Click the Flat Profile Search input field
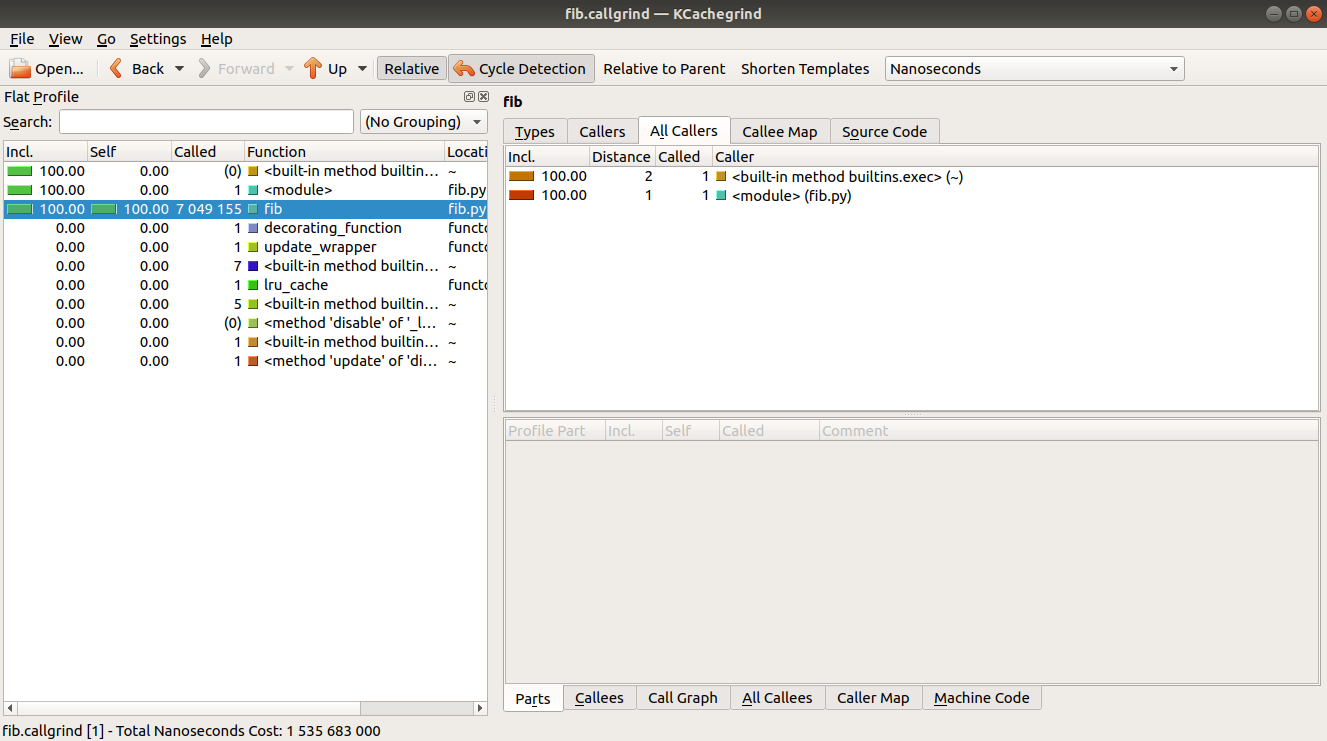This screenshot has height=741, width=1327. [206, 122]
